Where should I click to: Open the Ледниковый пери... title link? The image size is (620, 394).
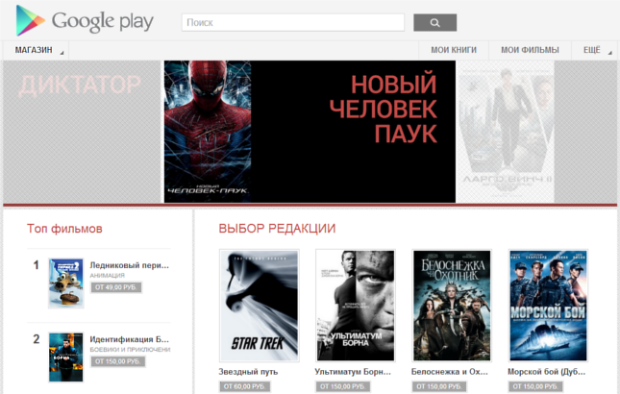pos(129,265)
